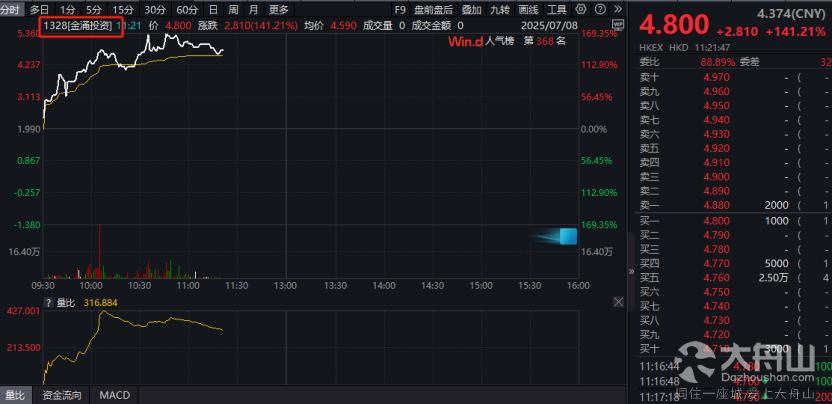Click the 买四 price 4.770
832x404 pixels.
click(716, 263)
